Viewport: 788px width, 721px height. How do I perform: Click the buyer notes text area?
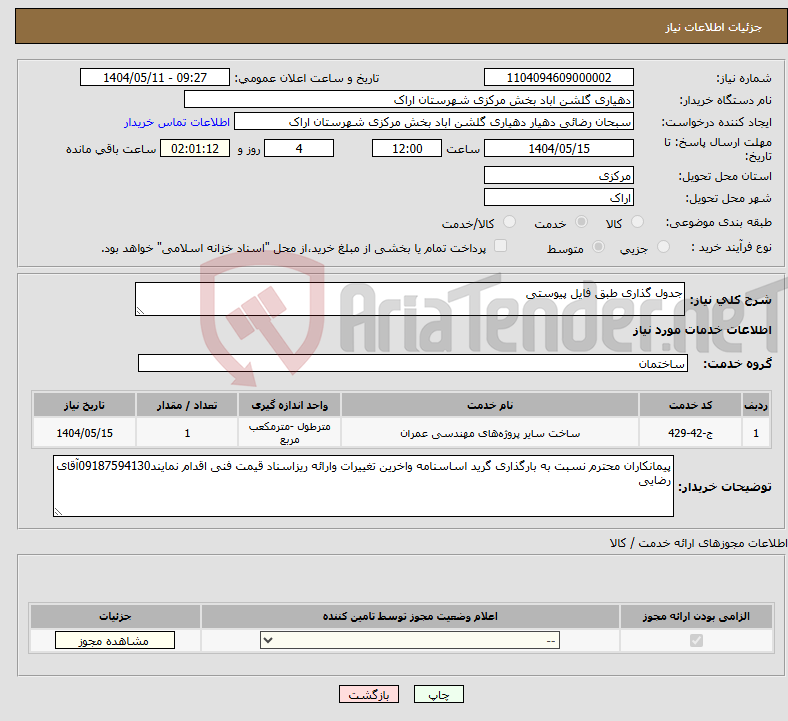click(363, 486)
